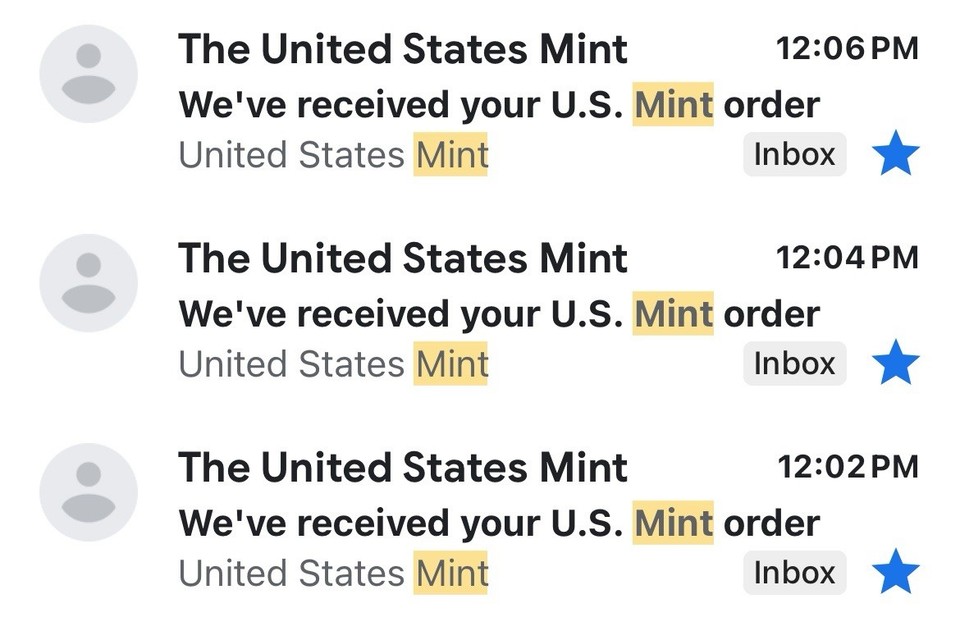The image size is (960, 640).
Task: Click sender name on the 12:06 PM email
Action: click(403, 49)
